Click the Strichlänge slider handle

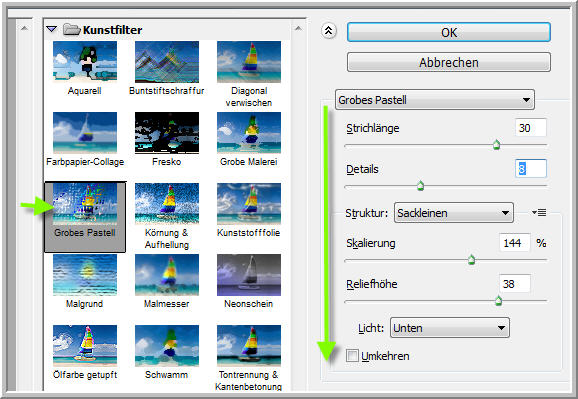pyautogui.click(x=497, y=145)
